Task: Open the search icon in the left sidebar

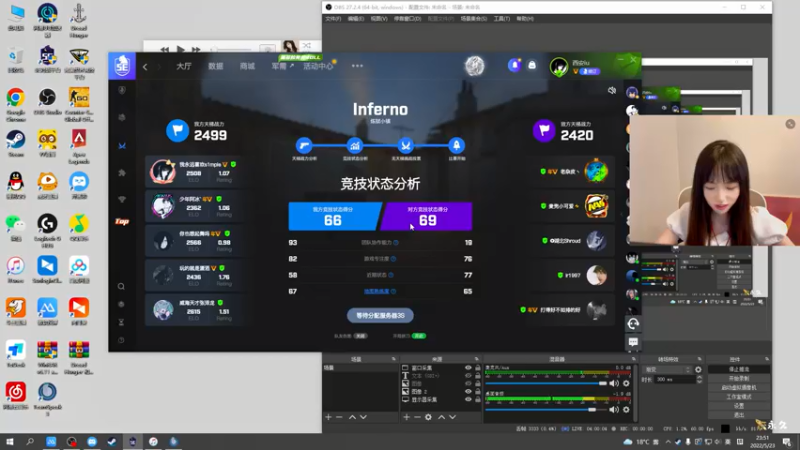Action: pos(121,286)
